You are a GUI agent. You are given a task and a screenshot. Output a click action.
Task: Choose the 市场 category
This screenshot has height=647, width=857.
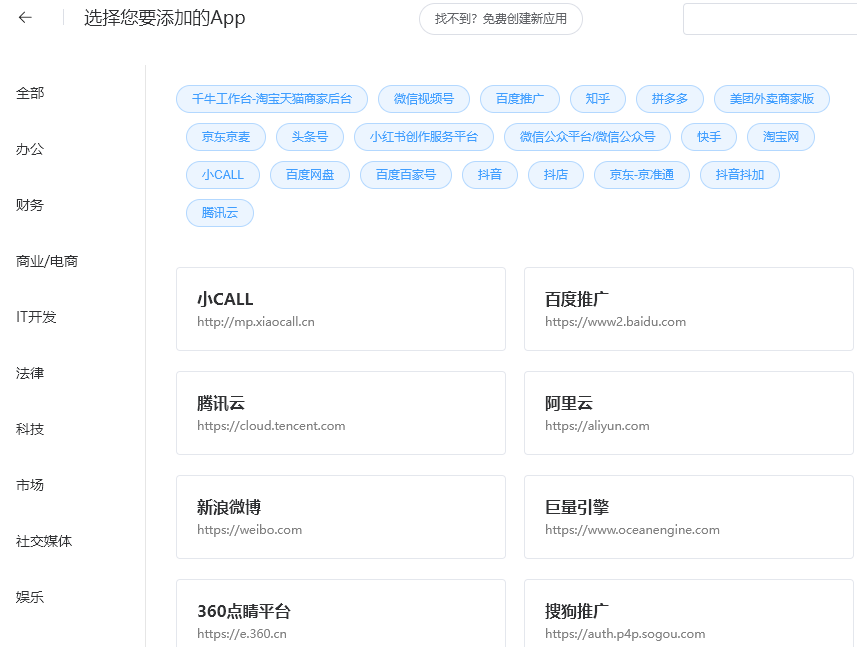30,485
